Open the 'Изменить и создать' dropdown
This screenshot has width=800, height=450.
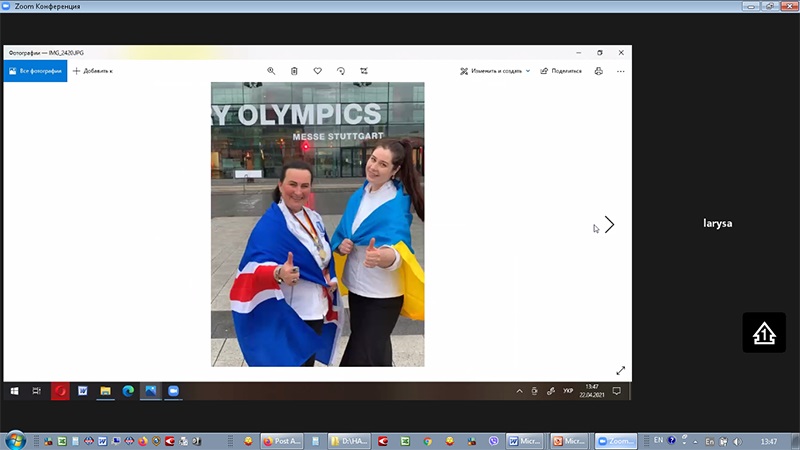pos(495,71)
